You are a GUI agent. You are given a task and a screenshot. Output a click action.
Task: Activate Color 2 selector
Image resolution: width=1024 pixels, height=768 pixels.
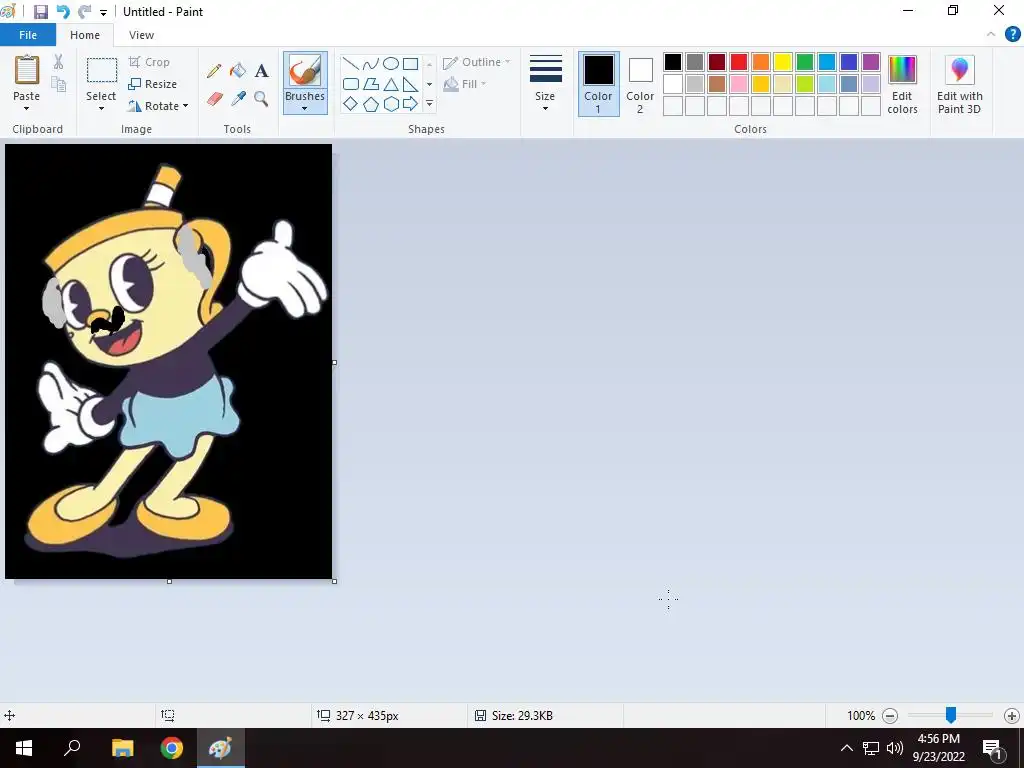pyautogui.click(x=640, y=84)
